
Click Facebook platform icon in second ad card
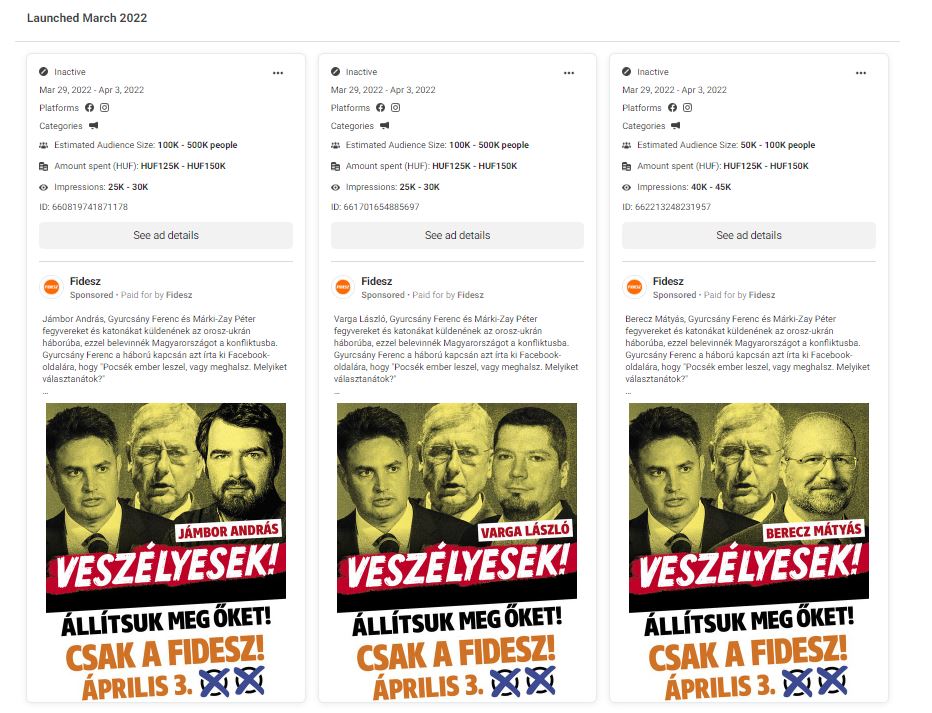pos(380,108)
